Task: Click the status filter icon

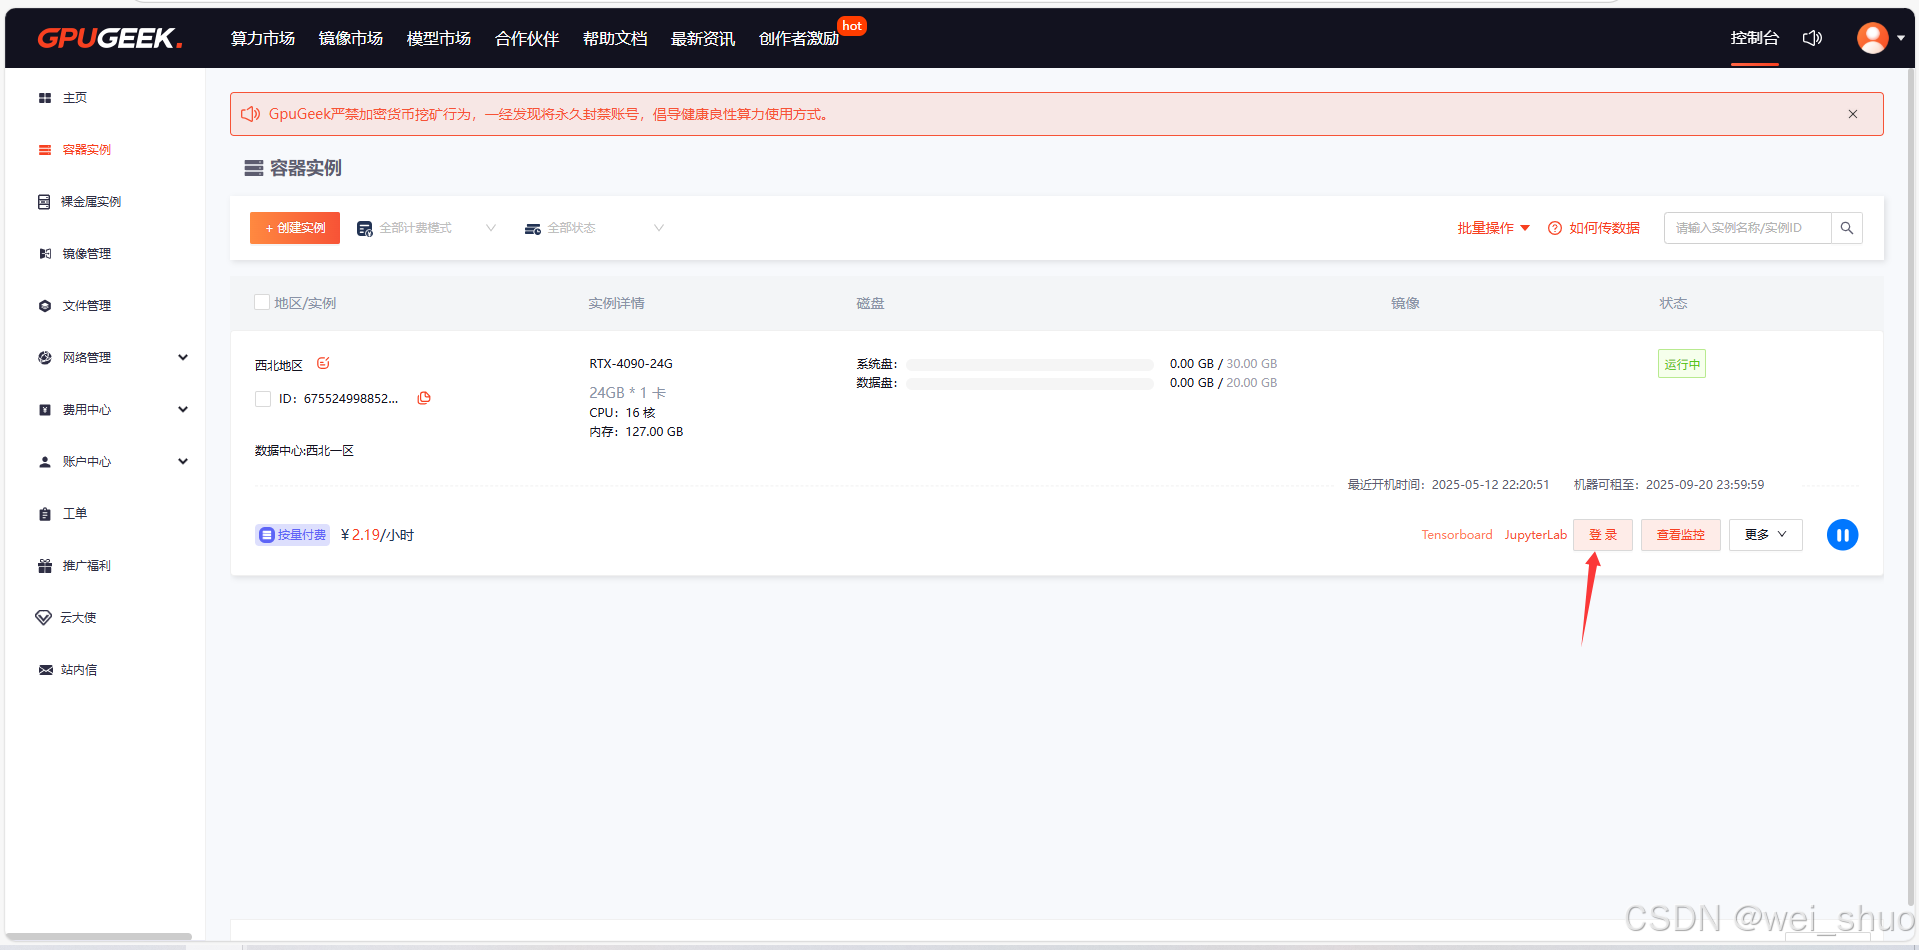Action: pos(533,229)
